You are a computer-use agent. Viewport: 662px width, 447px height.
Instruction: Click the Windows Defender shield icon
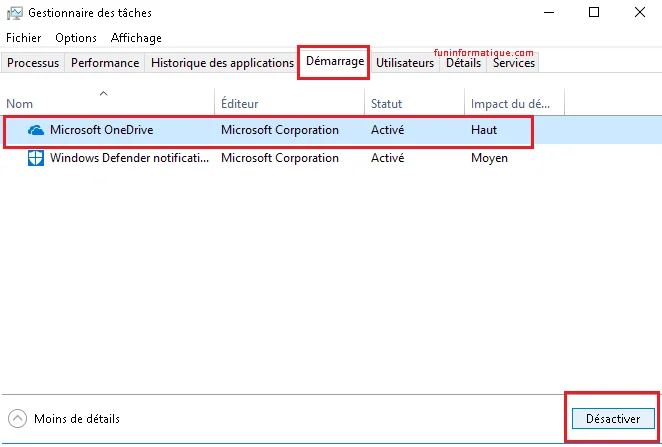point(36,158)
